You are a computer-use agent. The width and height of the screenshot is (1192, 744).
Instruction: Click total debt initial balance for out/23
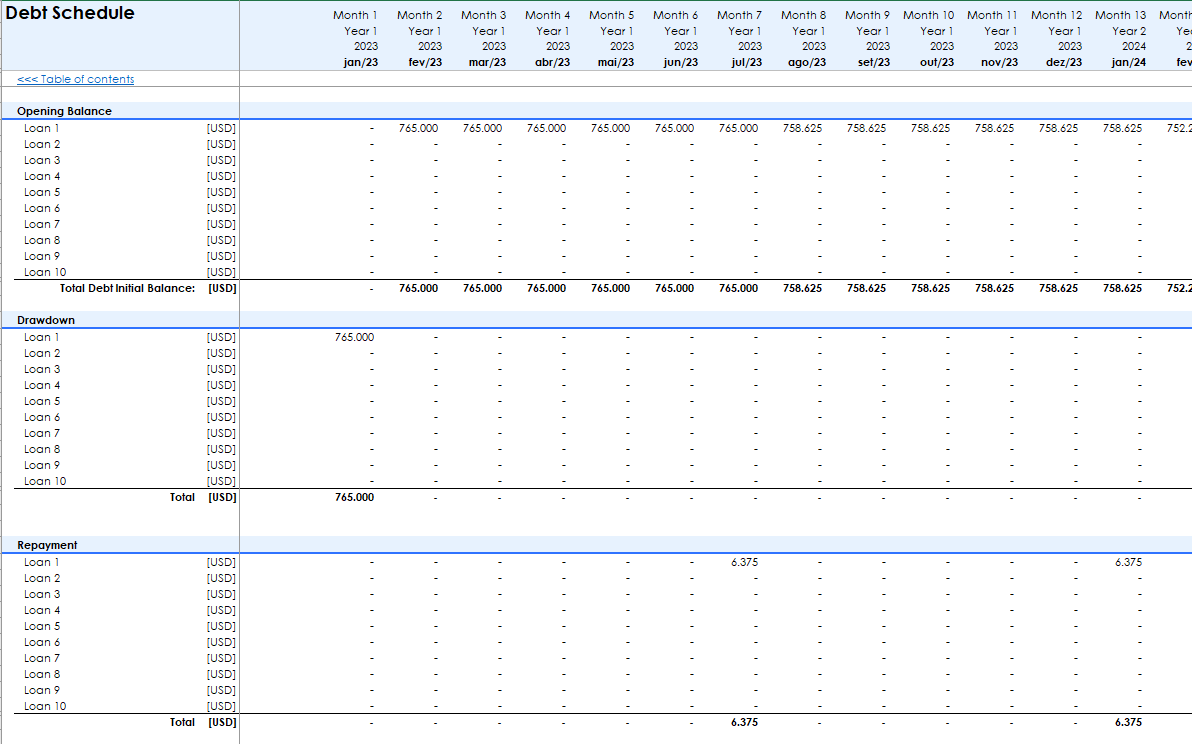[930, 288]
